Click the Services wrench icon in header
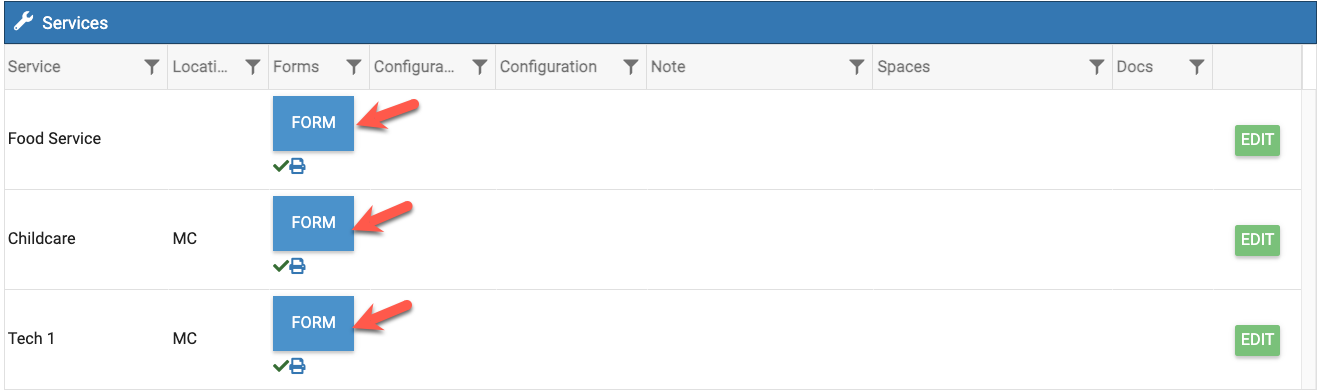The image size is (1320, 392). click(23, 22)
